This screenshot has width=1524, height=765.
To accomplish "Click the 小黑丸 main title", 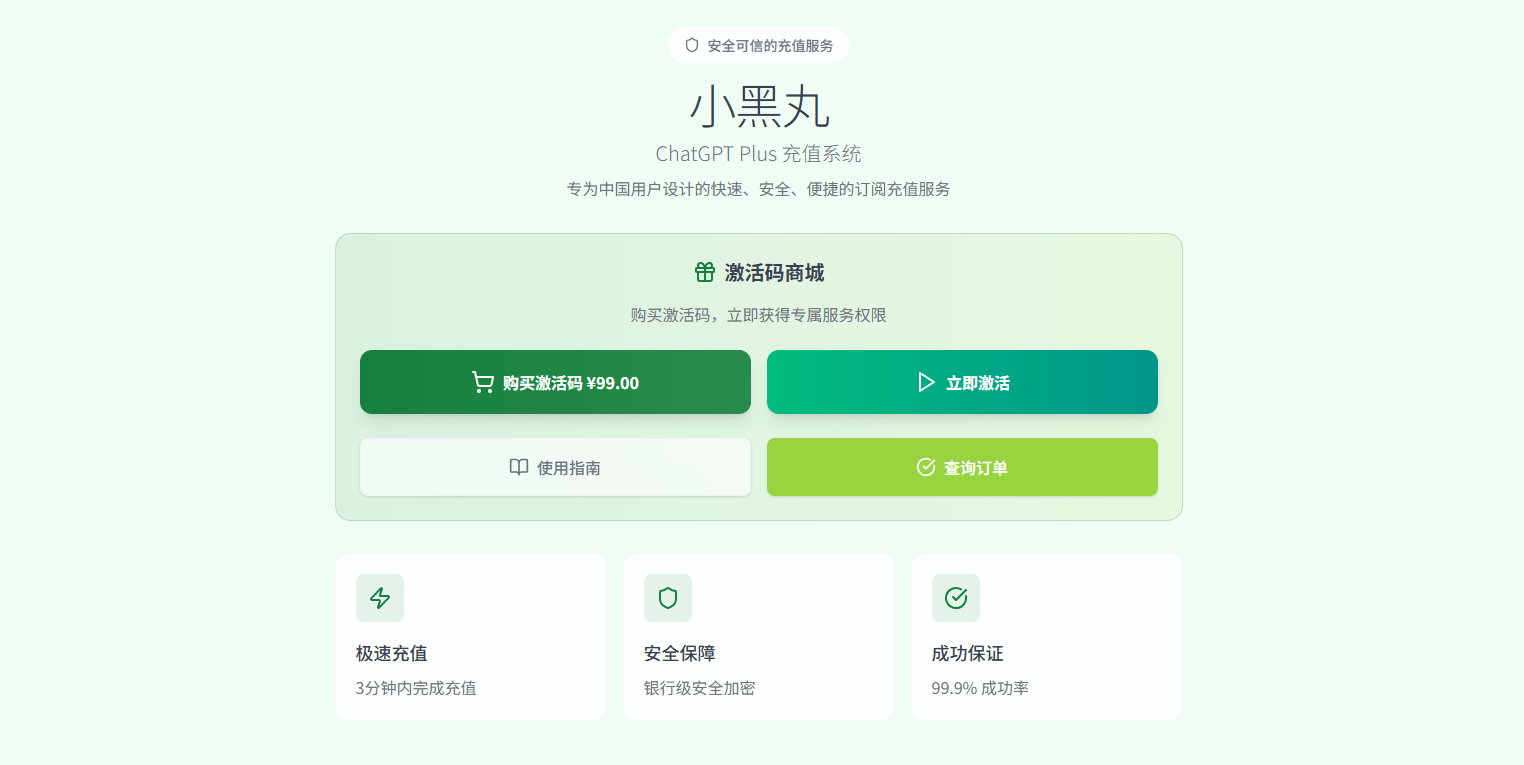I will (760, 107).
